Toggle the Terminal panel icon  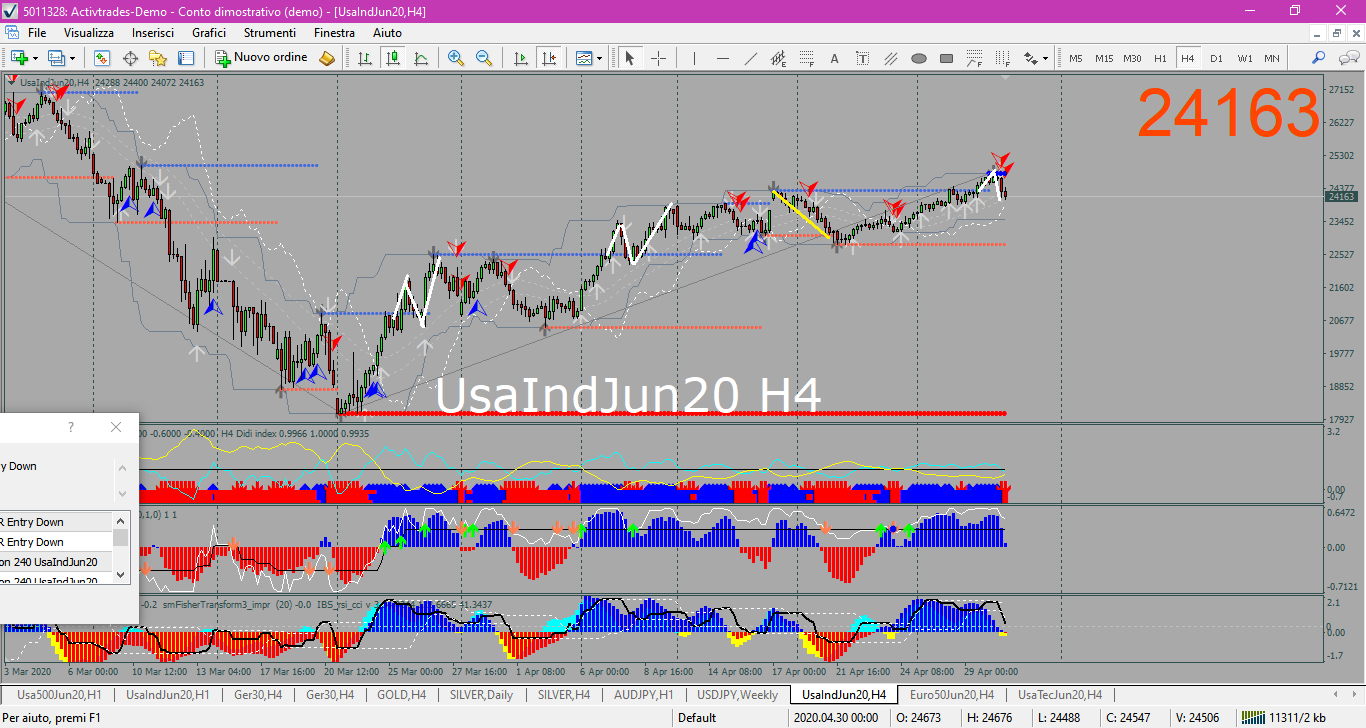[186, 58]
